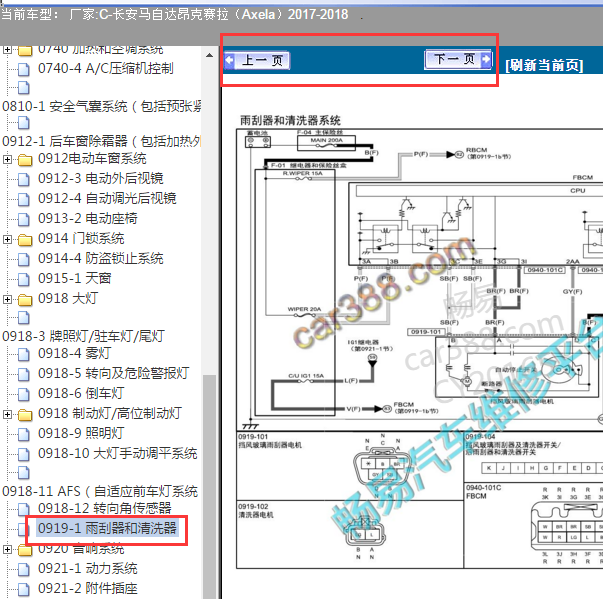The width and height of the screenshot is (603, 599).
Task: Open 0918-5 转向及危险警报灯 page
Action: (x=113, y=373)
